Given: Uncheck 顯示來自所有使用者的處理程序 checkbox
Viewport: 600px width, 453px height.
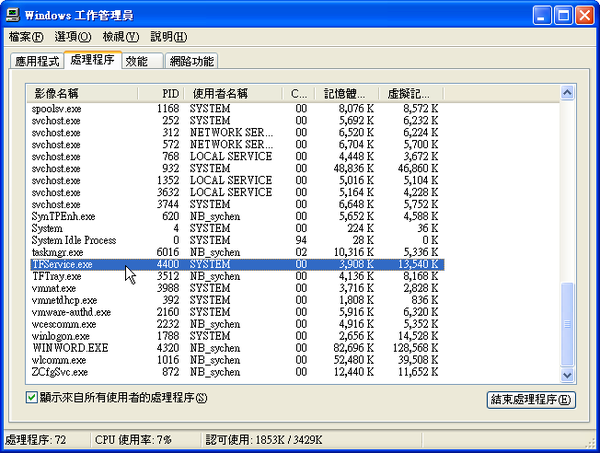Looking at the screenshot, I should [x=31, y=397].
